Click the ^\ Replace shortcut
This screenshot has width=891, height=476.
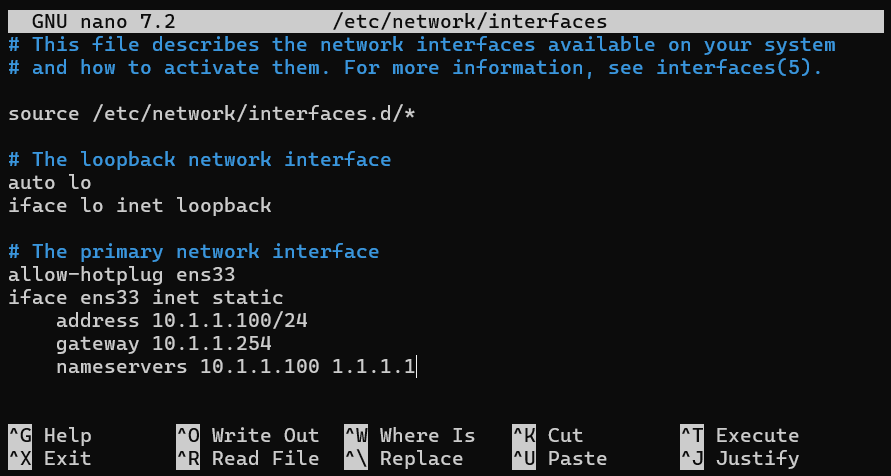tap(403, 458)
